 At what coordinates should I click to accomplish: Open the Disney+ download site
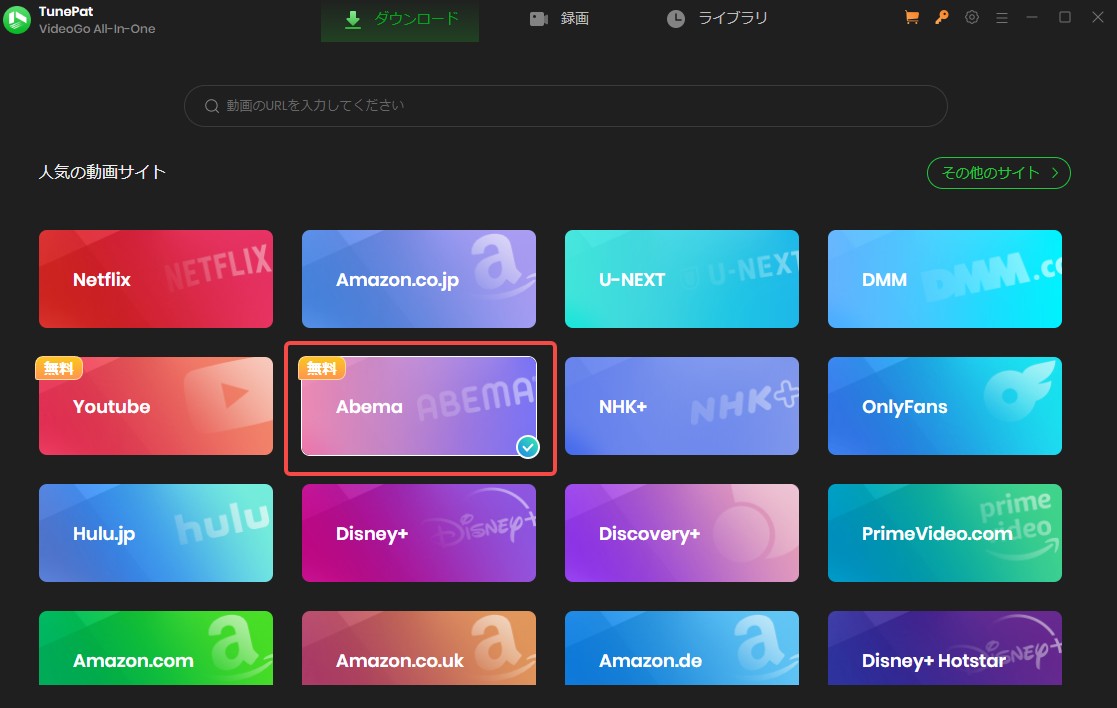418,533
